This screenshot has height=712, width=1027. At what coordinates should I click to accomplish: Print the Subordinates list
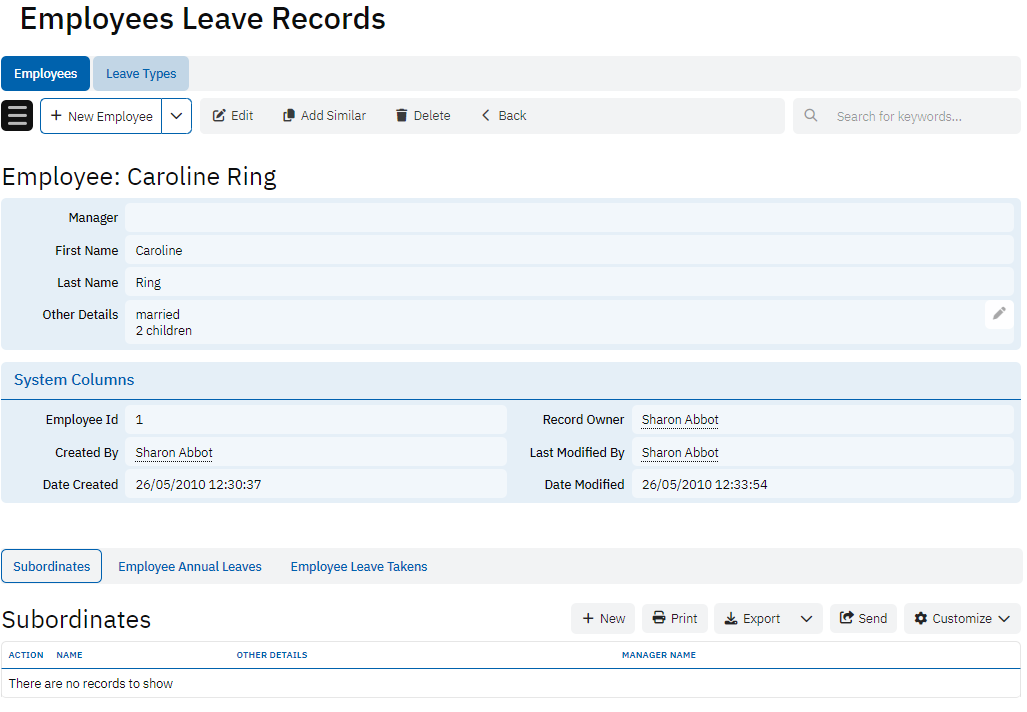tap(675, 619)
